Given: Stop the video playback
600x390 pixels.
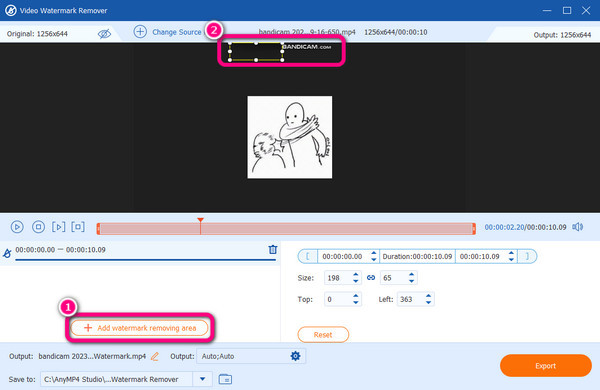Looking at the screenshot, I should tap(38, 227).
